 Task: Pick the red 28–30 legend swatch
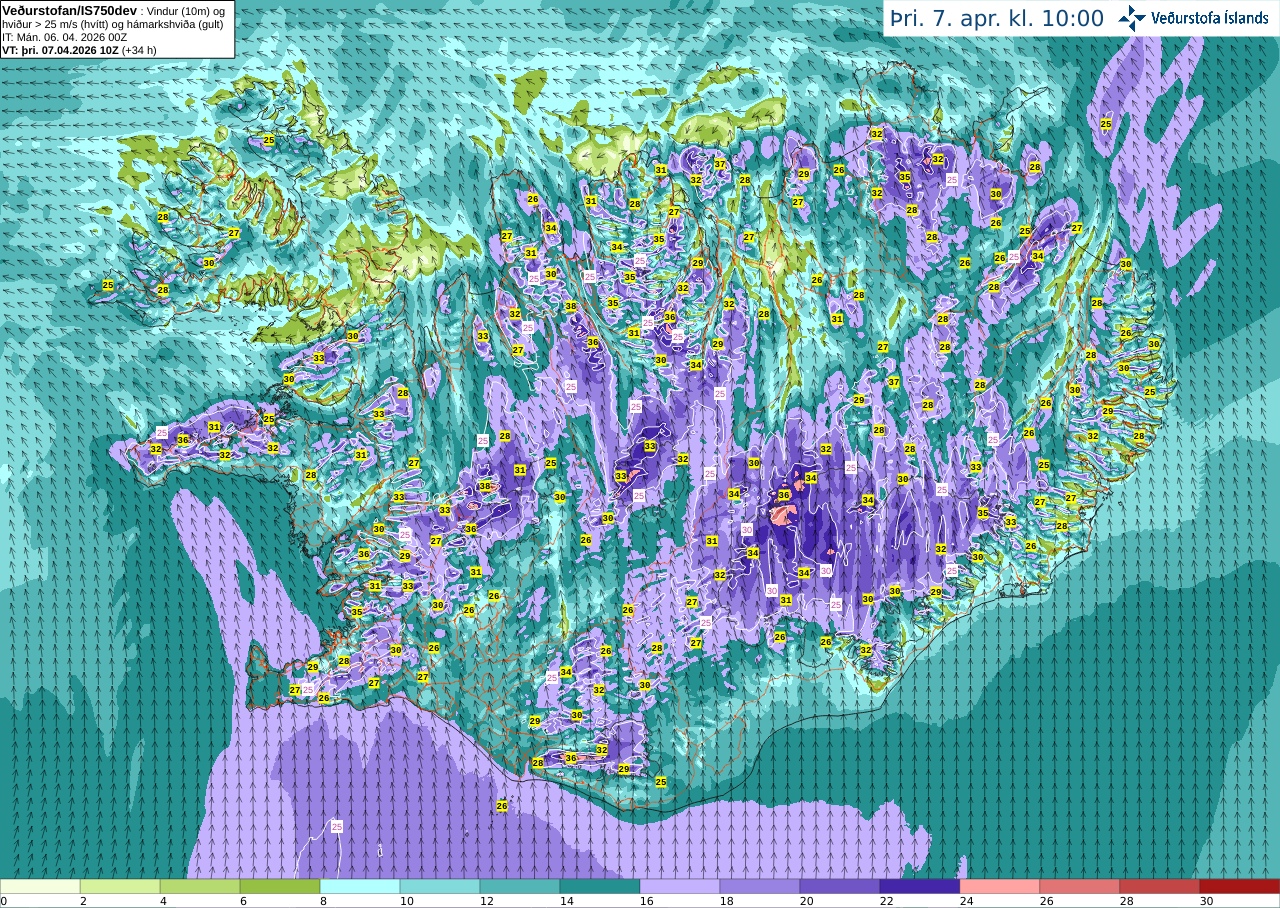(x=1160, y=886)
